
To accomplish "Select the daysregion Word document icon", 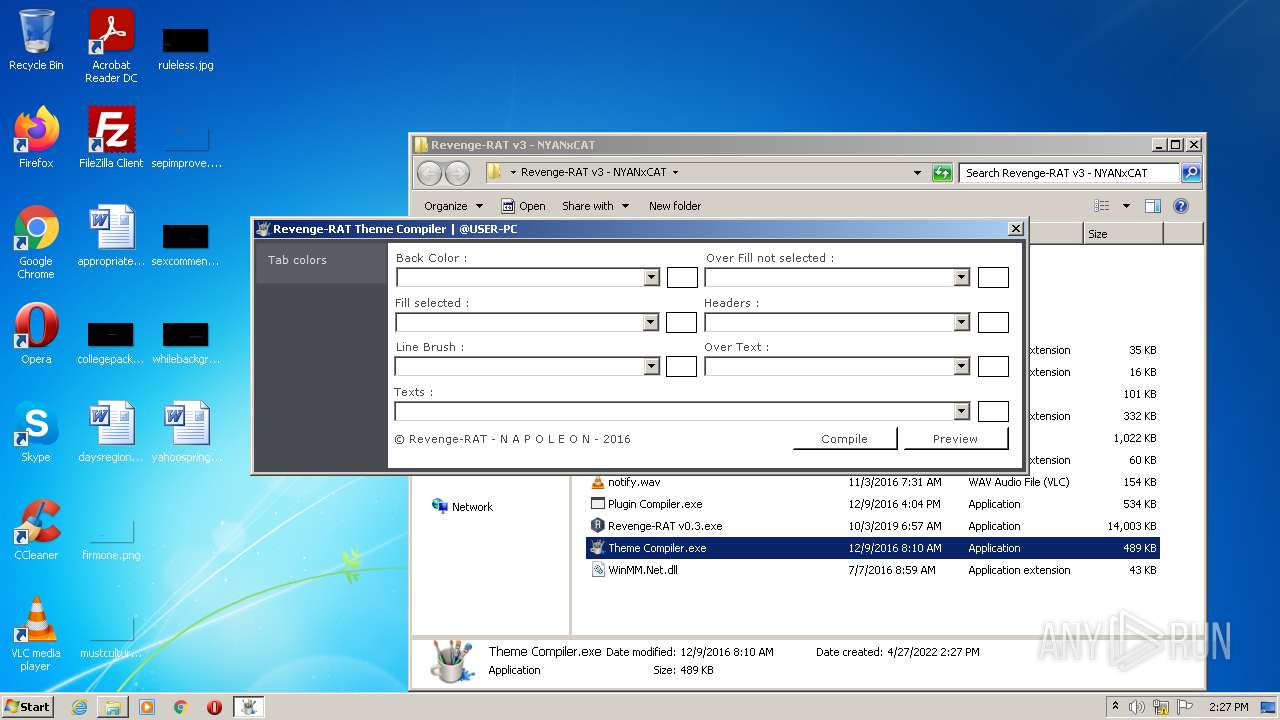I will [x=111, y=432].
